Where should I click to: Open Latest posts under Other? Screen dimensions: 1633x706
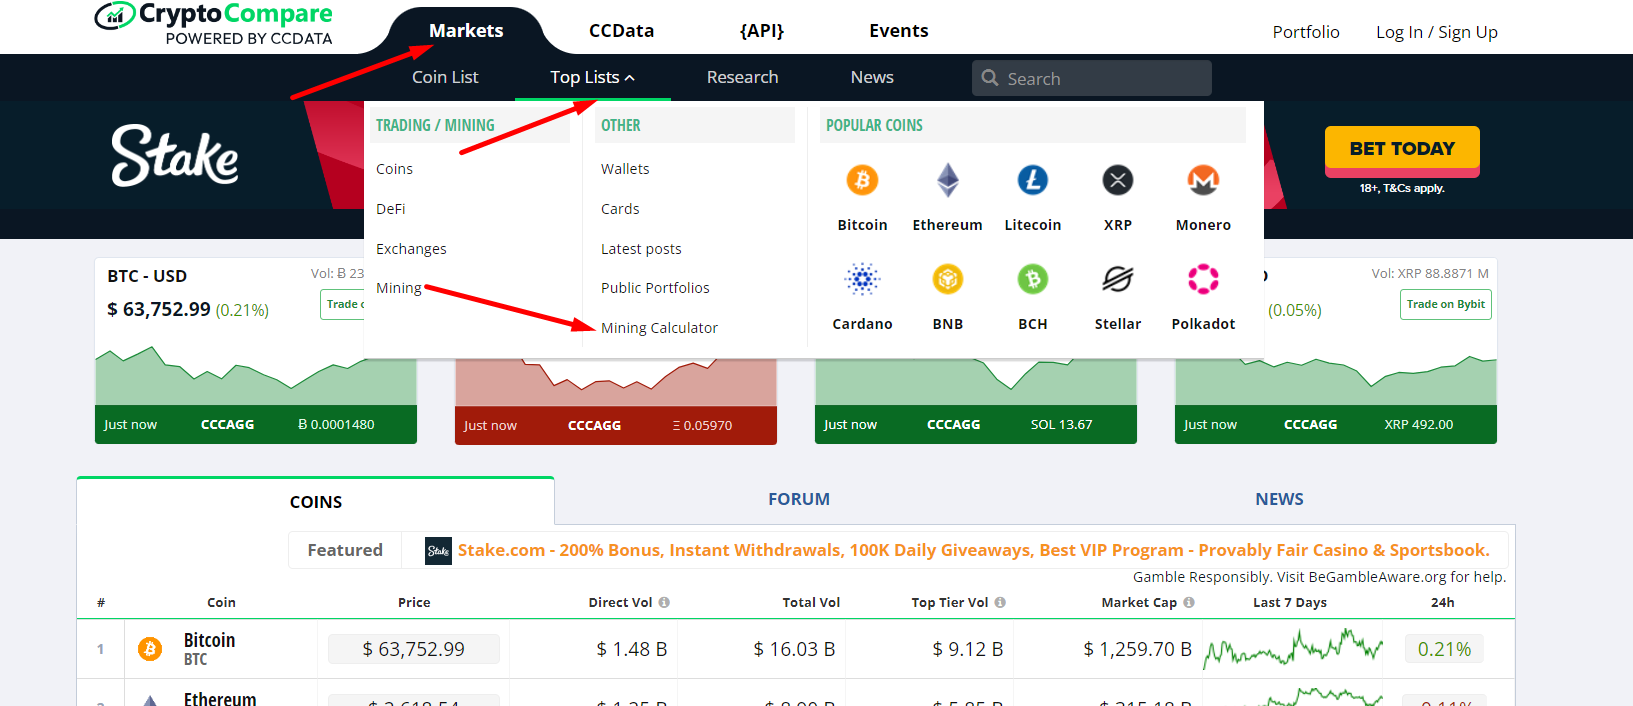(x=641, y=249)
